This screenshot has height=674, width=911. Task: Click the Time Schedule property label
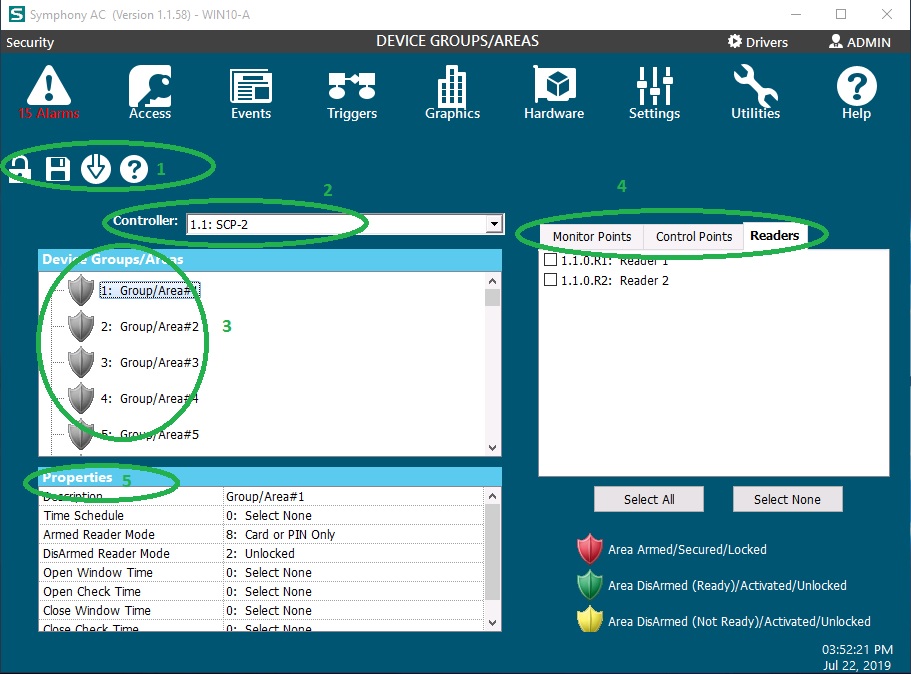click(x=83, y=515)
